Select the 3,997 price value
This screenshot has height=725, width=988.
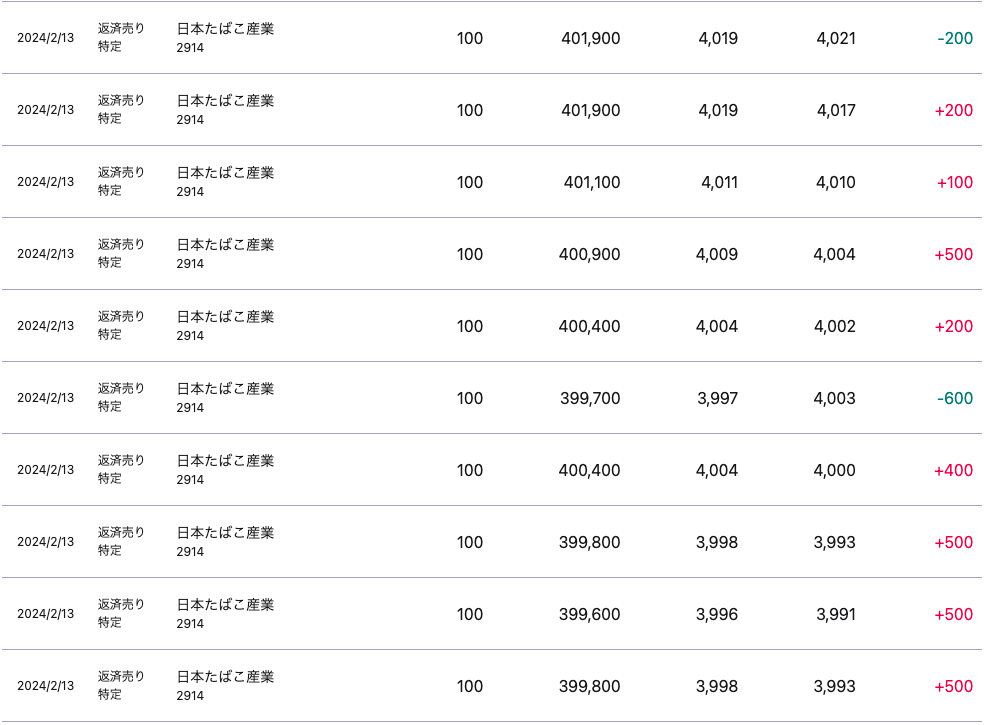(x=717, y=399)
